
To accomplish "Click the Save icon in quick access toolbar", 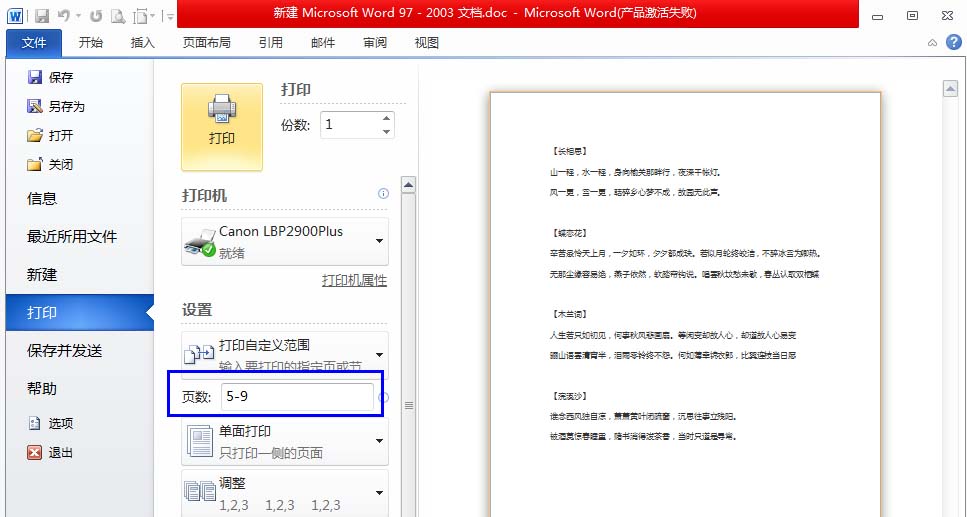I will (41, 16).
